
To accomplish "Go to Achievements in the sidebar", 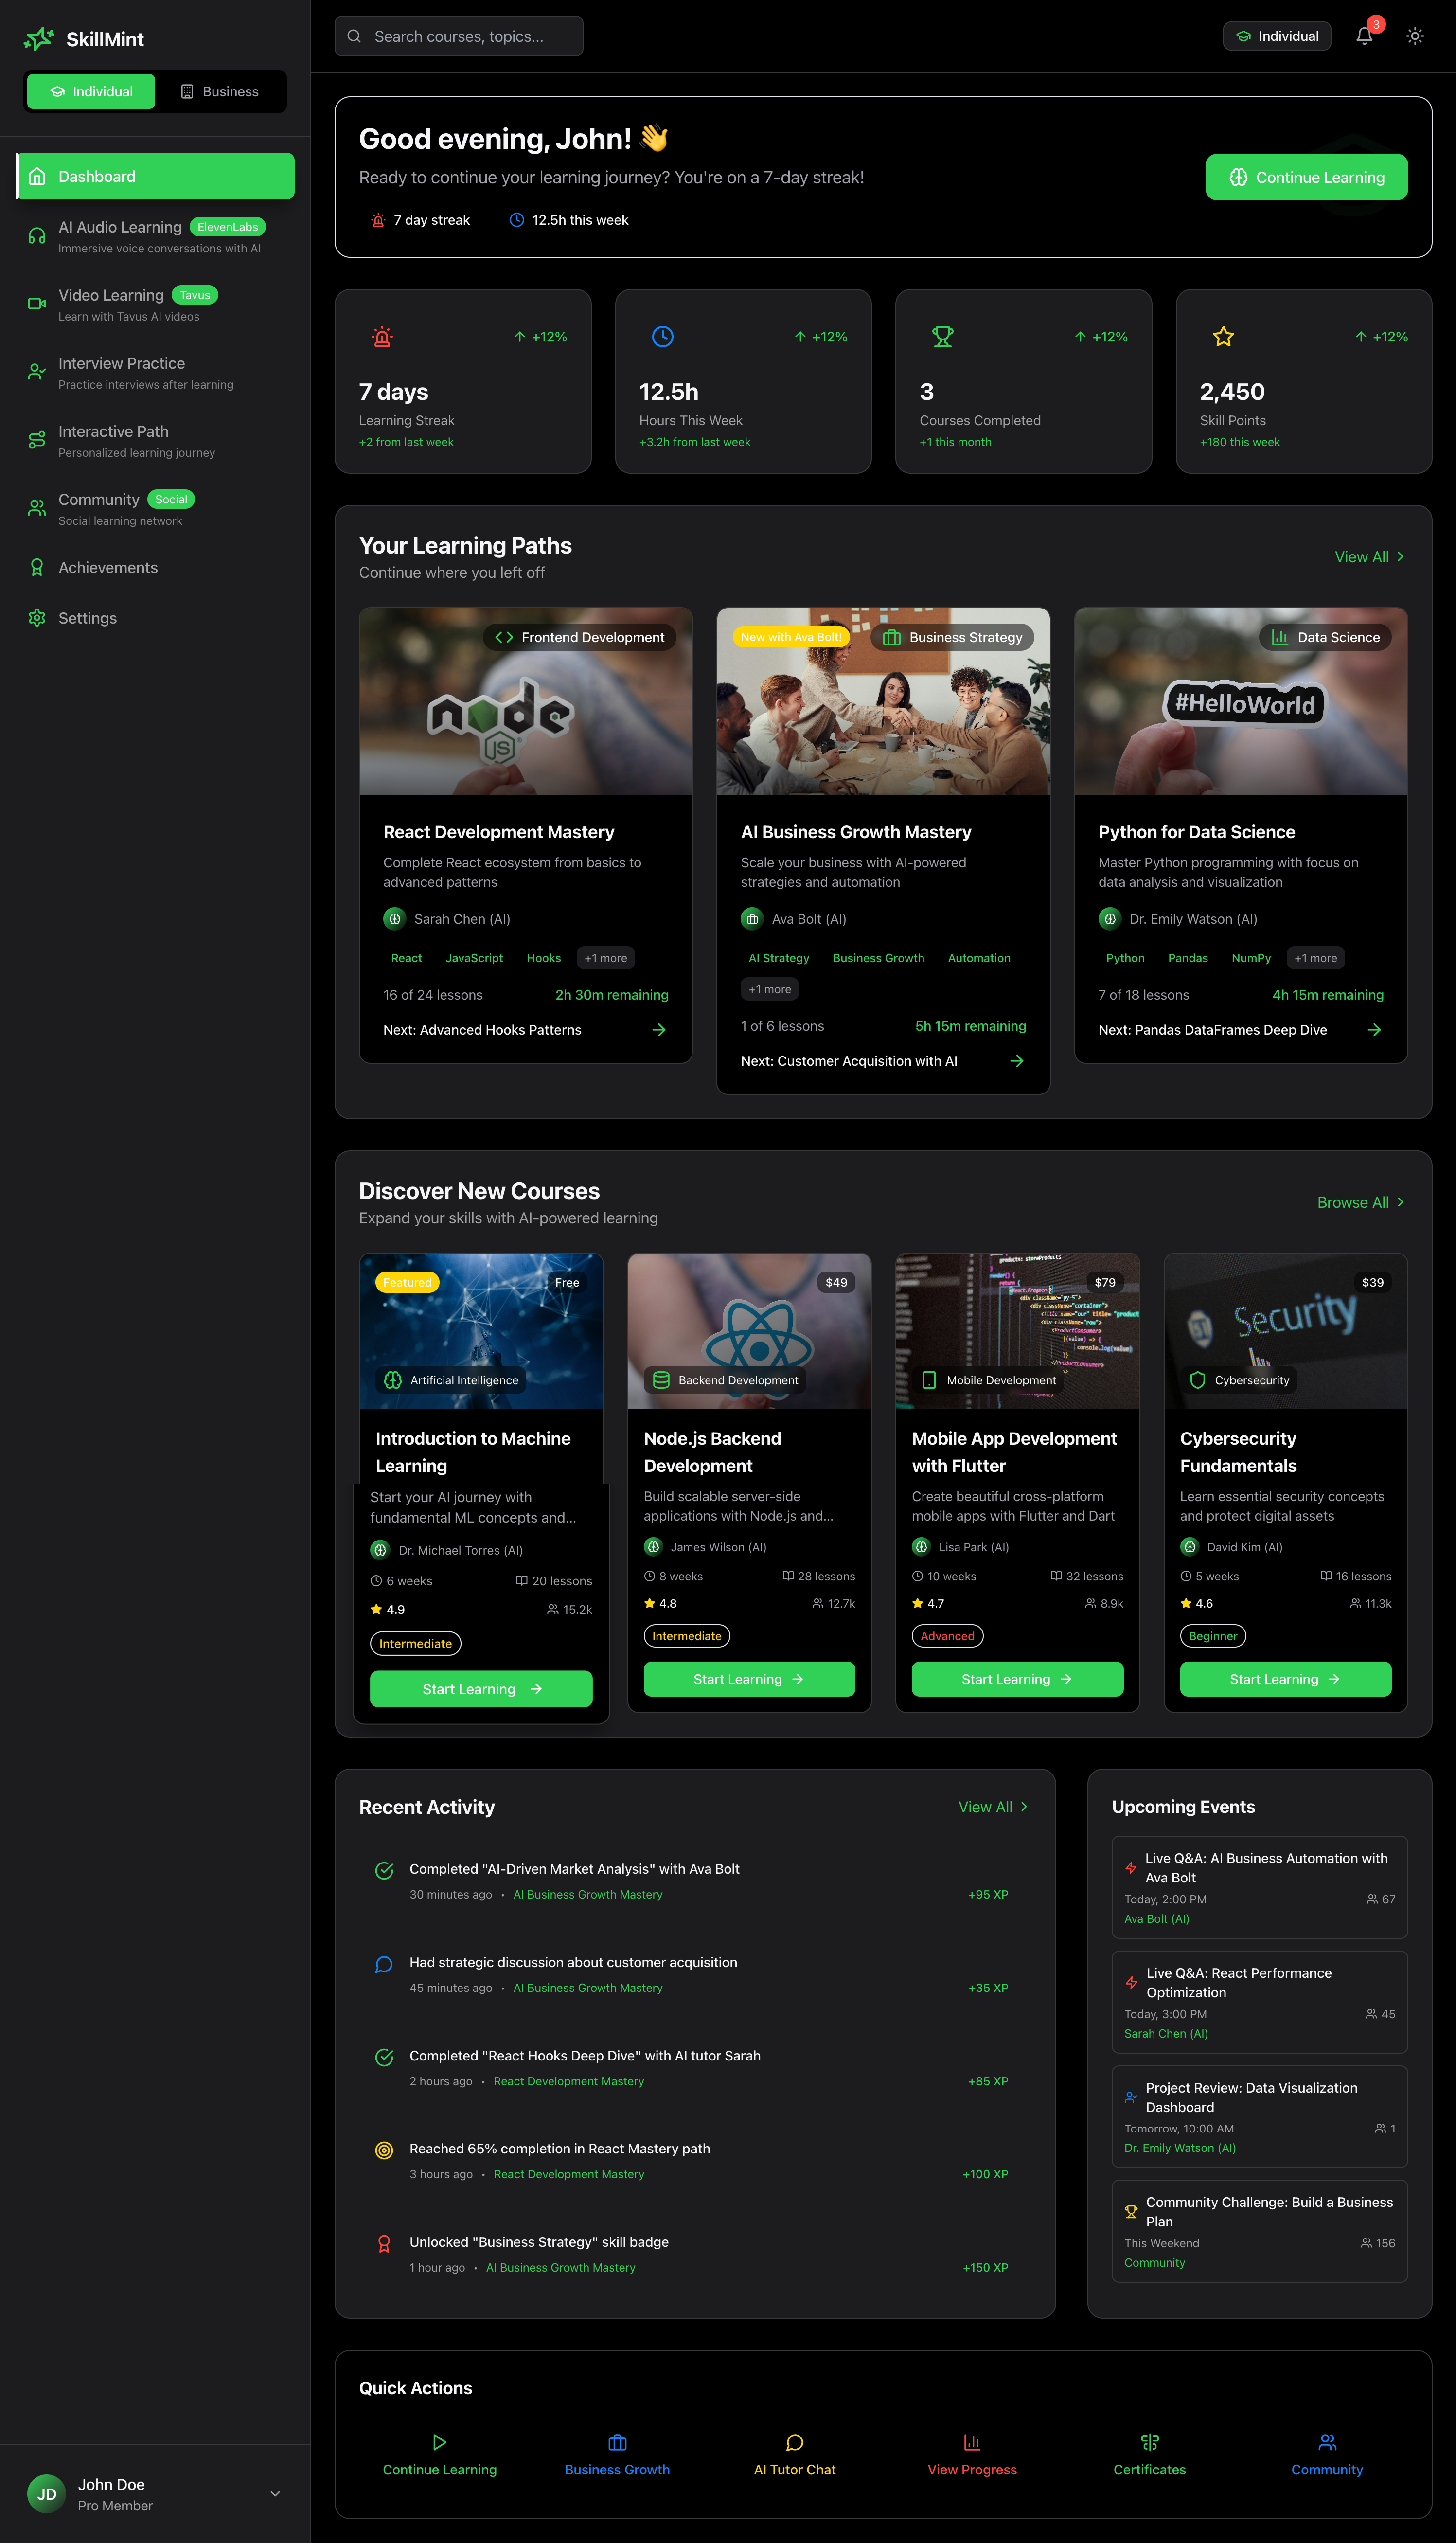I will coord(108,567).
